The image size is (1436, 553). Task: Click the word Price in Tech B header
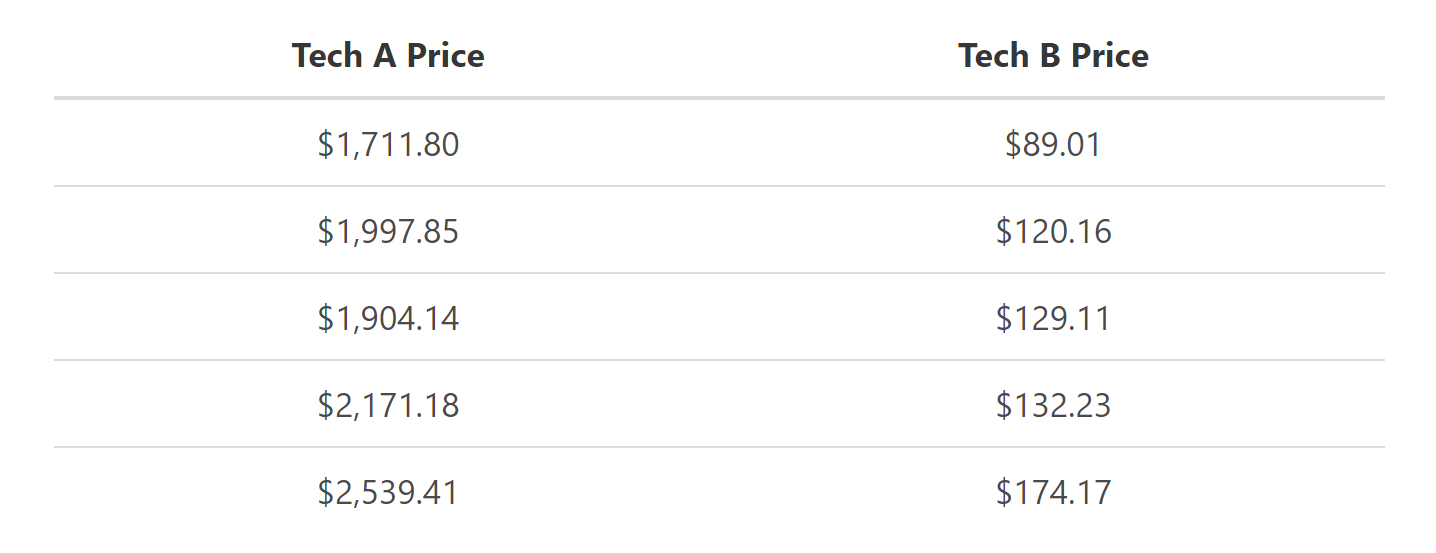[1108, 56]
